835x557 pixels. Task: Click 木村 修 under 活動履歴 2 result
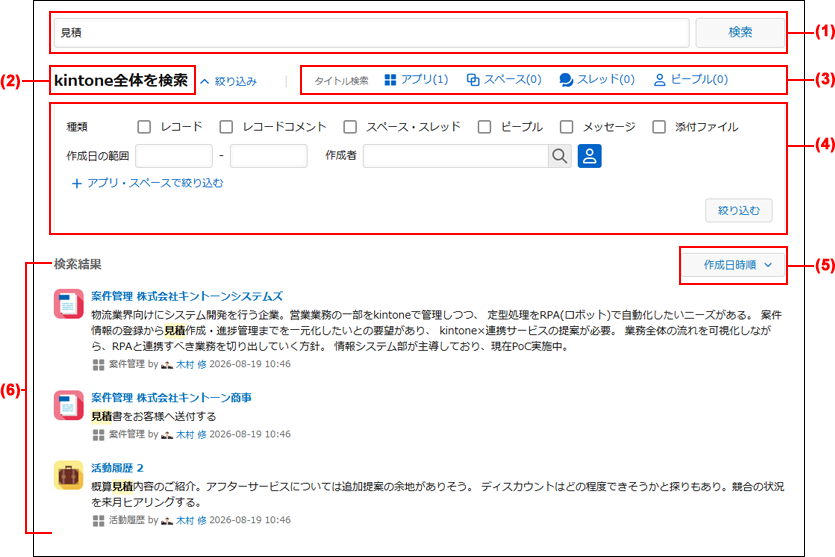[191, 520]
